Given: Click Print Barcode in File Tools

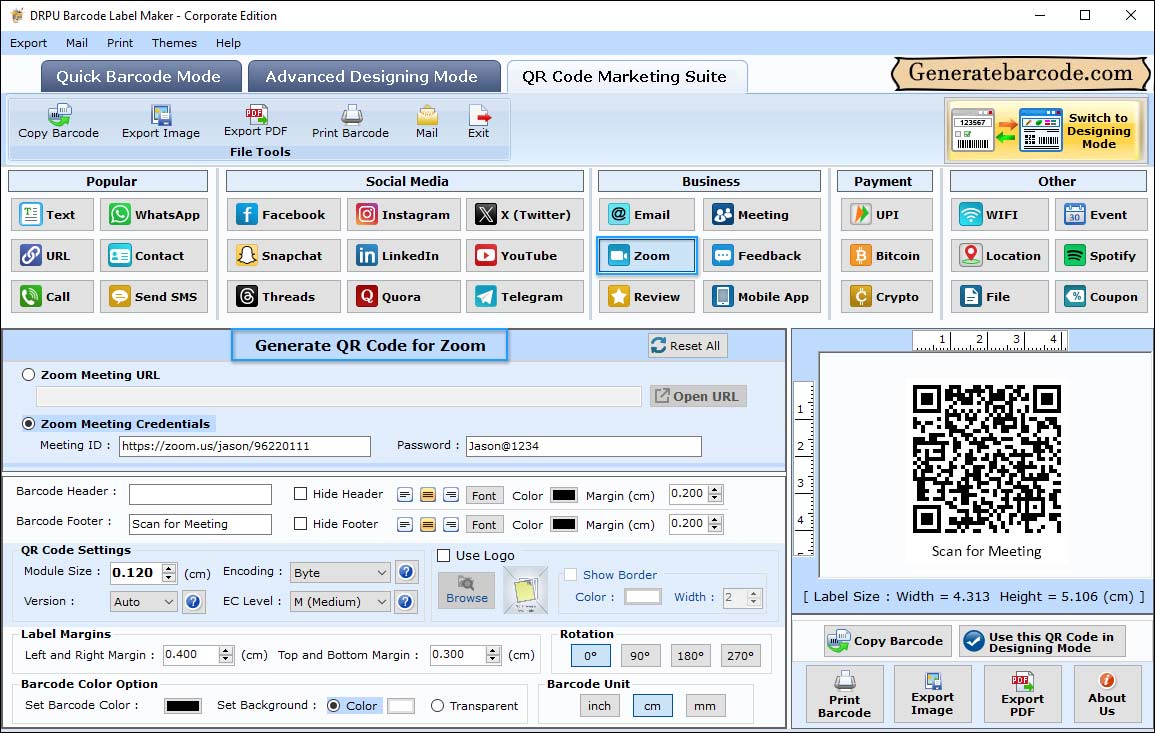Looking at the screenshot, I should point(350,122).
